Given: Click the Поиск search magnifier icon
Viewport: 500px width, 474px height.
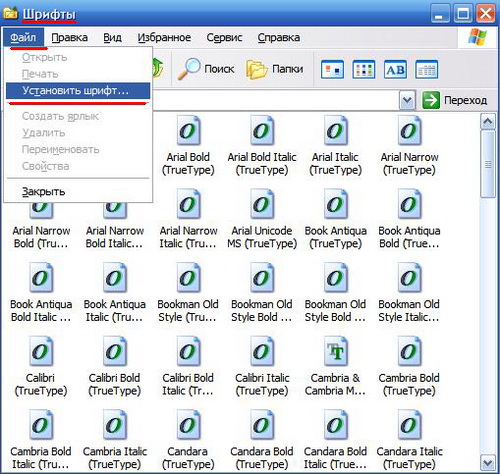Looking at the screenshot, I should tap(188, 69).
